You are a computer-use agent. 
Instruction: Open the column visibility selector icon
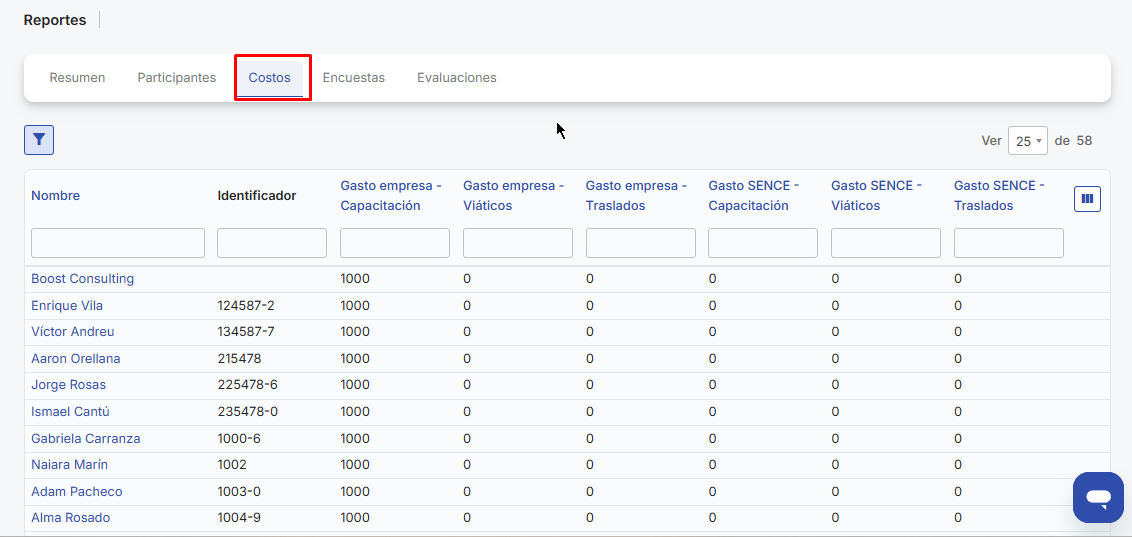pos(1087,199)
